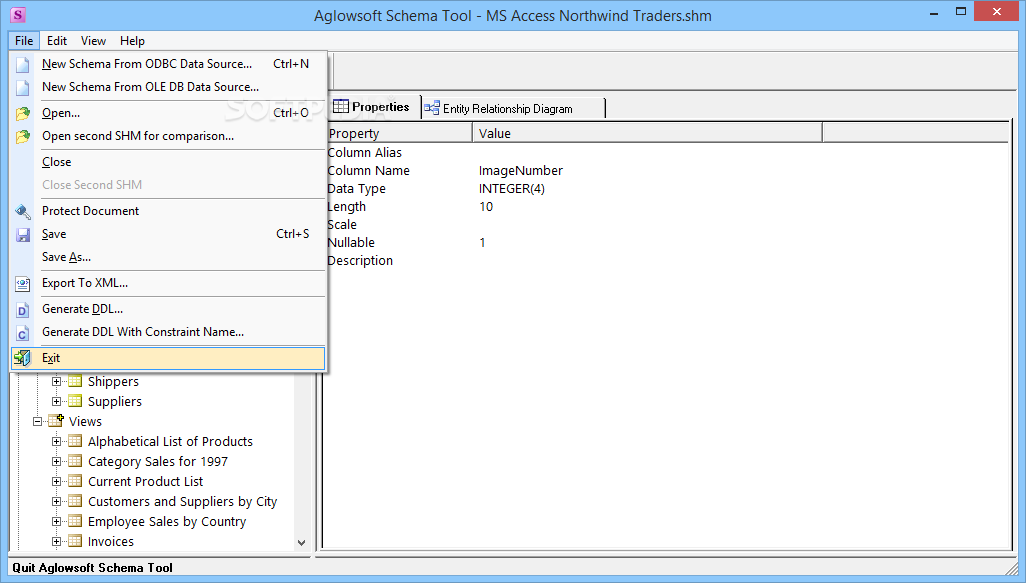Click the Generate DDL With Constraint Name icon
1026x583 pixels.
(x=23, y=332)
